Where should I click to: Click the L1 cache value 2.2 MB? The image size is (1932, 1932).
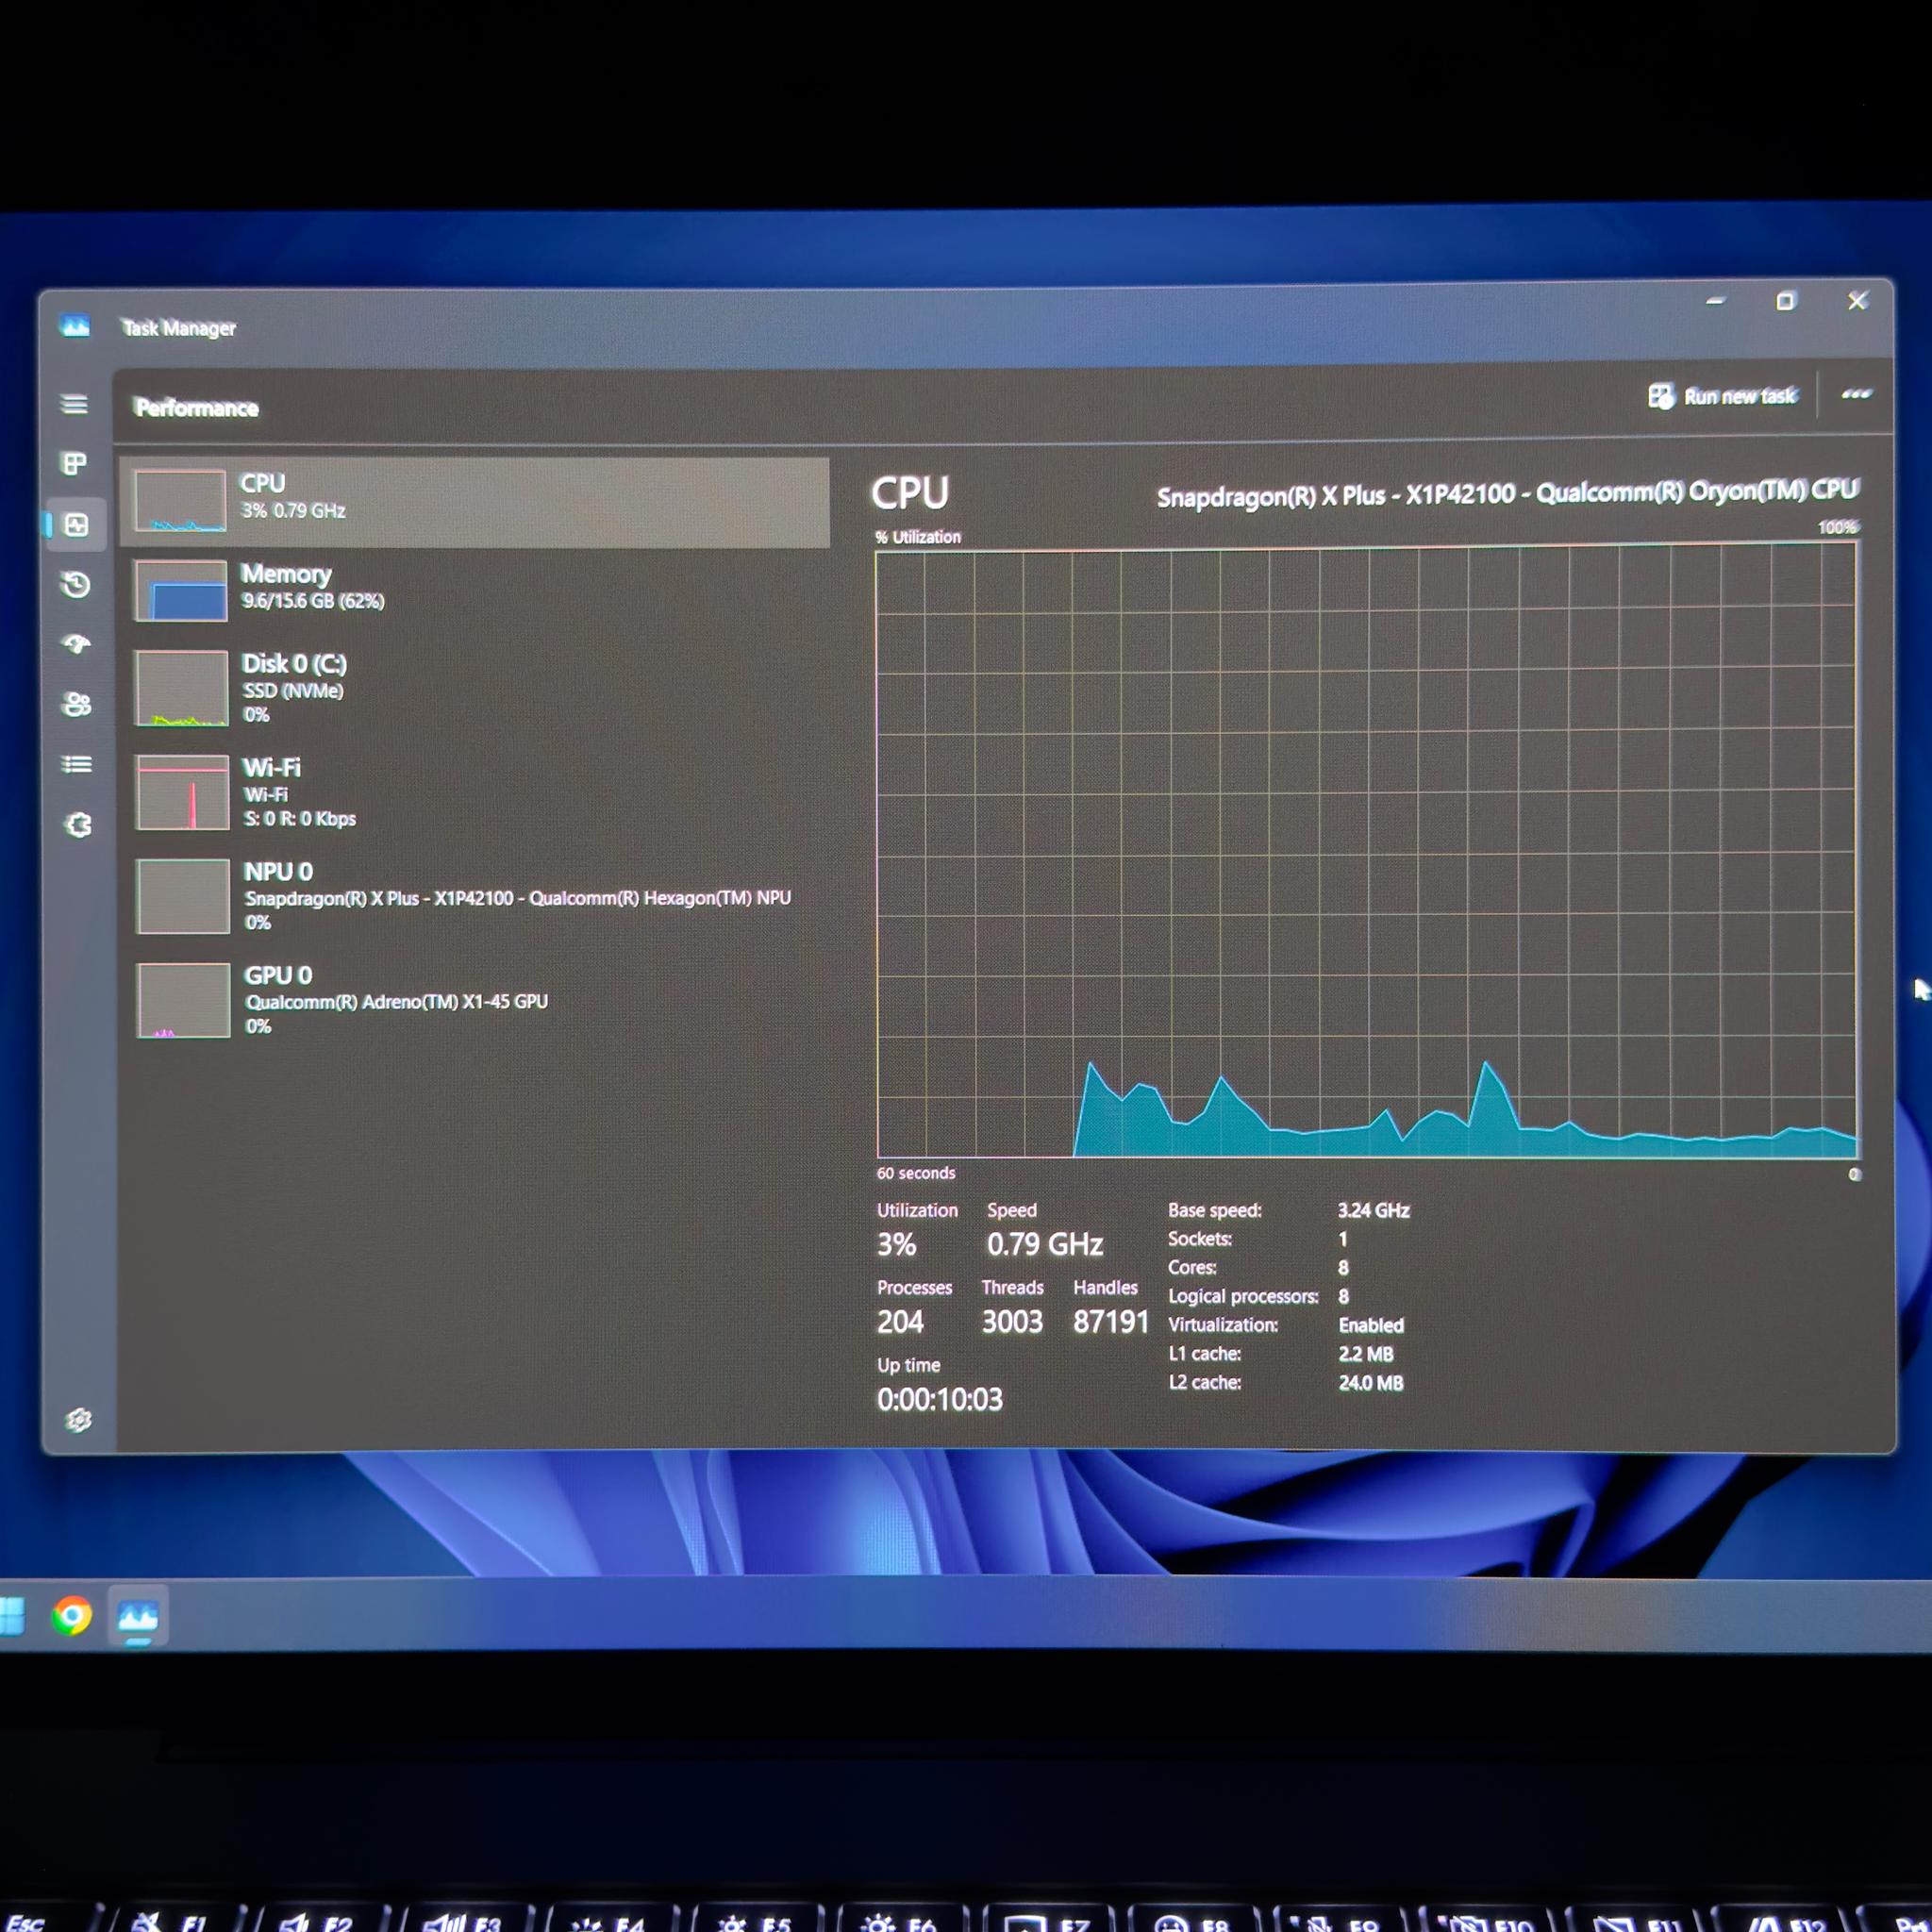(1366, 1354)
